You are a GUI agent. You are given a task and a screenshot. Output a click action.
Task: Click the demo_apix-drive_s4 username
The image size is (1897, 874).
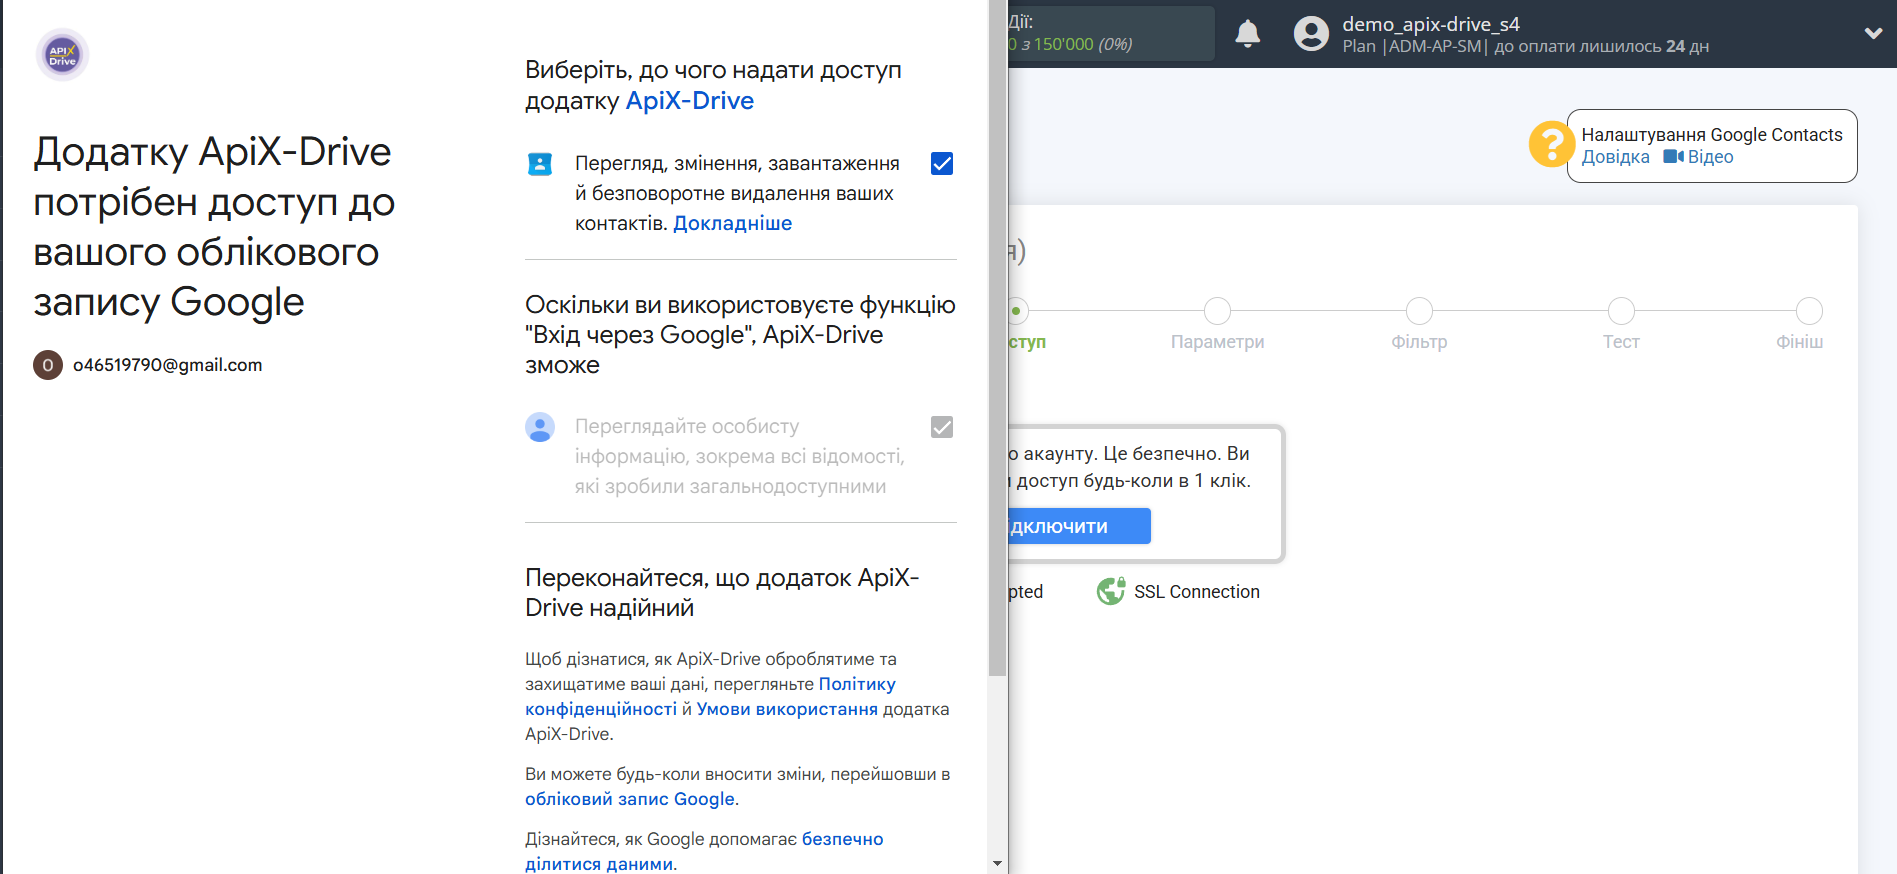point(1430,24)
